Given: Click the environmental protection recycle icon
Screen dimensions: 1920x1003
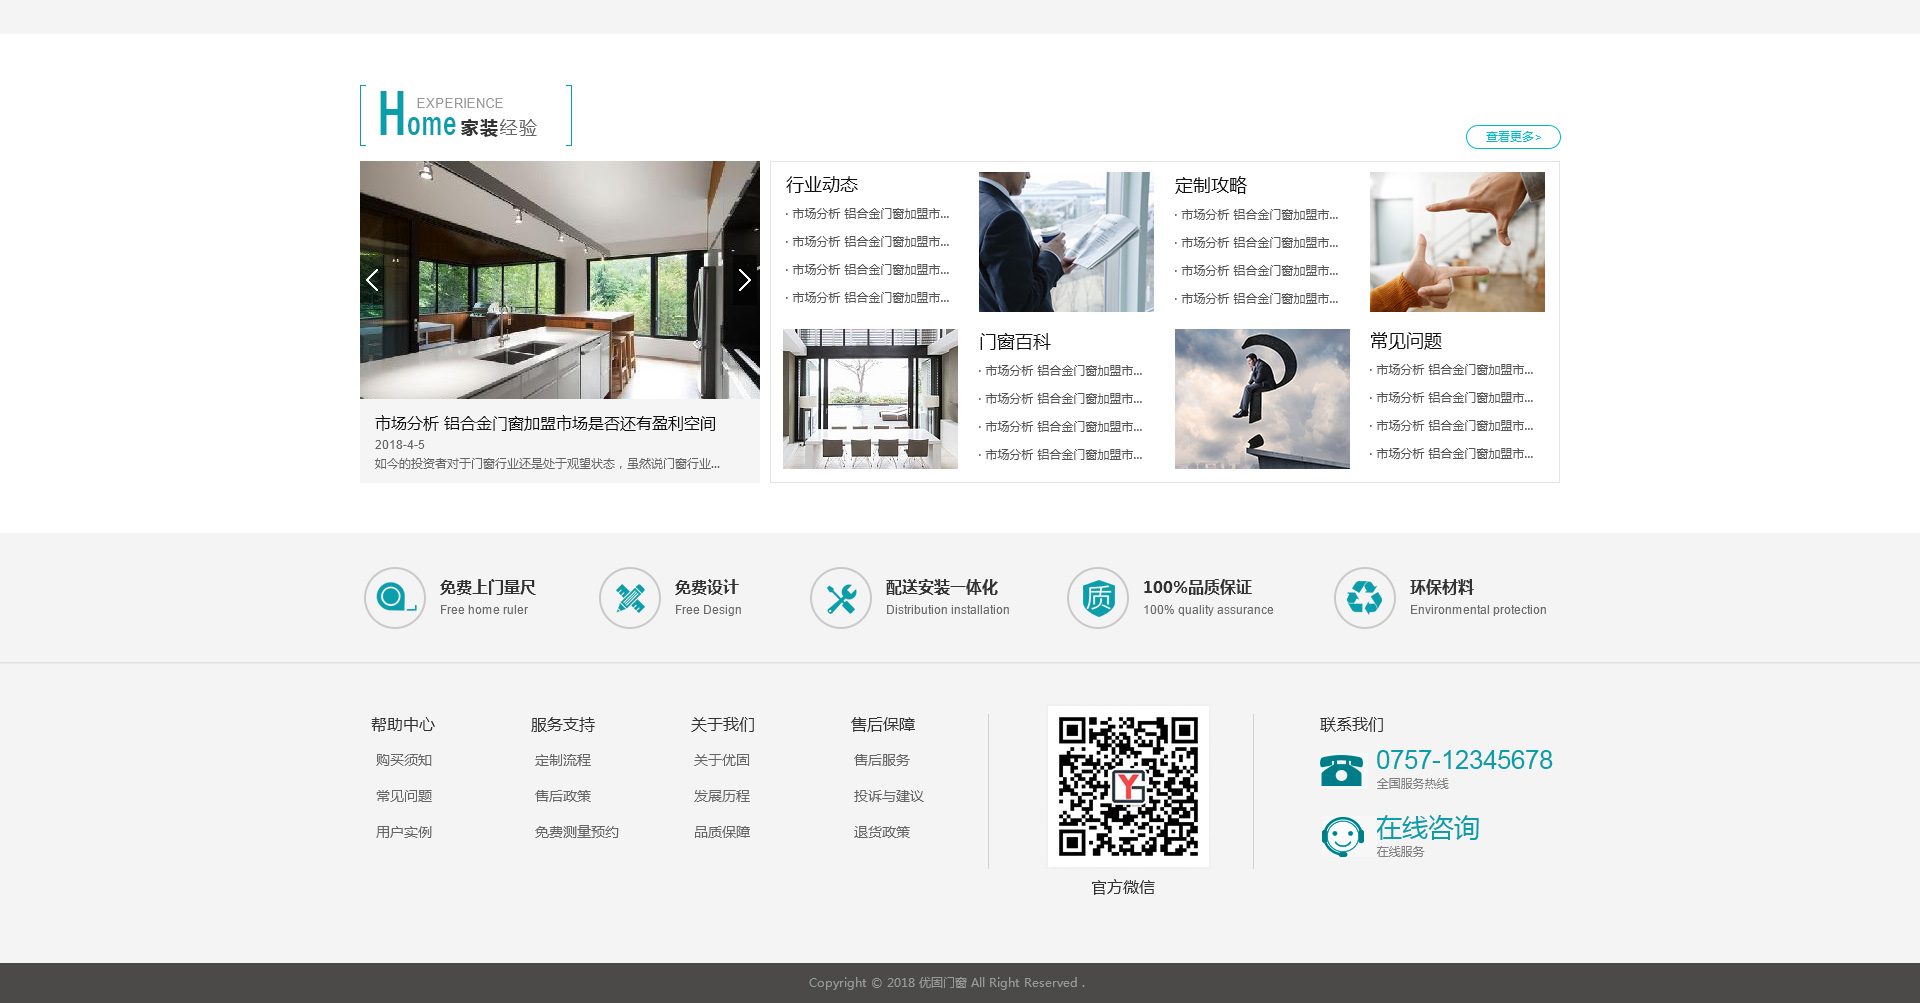Looking at the screenshot, I should click(x=1364, y=598).
